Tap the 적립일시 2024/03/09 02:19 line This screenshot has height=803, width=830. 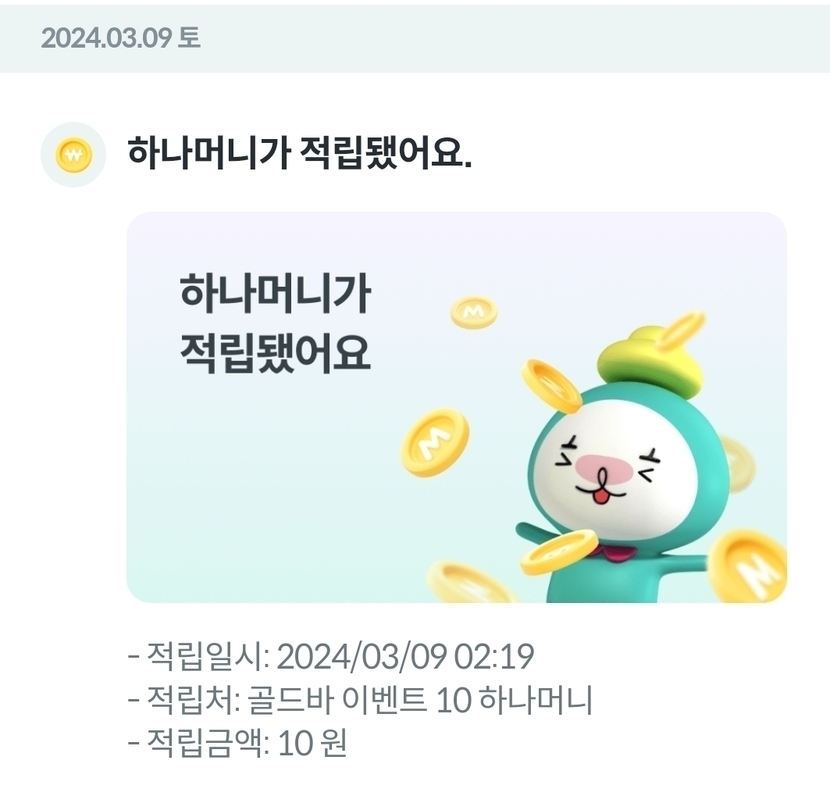point(331,657)
